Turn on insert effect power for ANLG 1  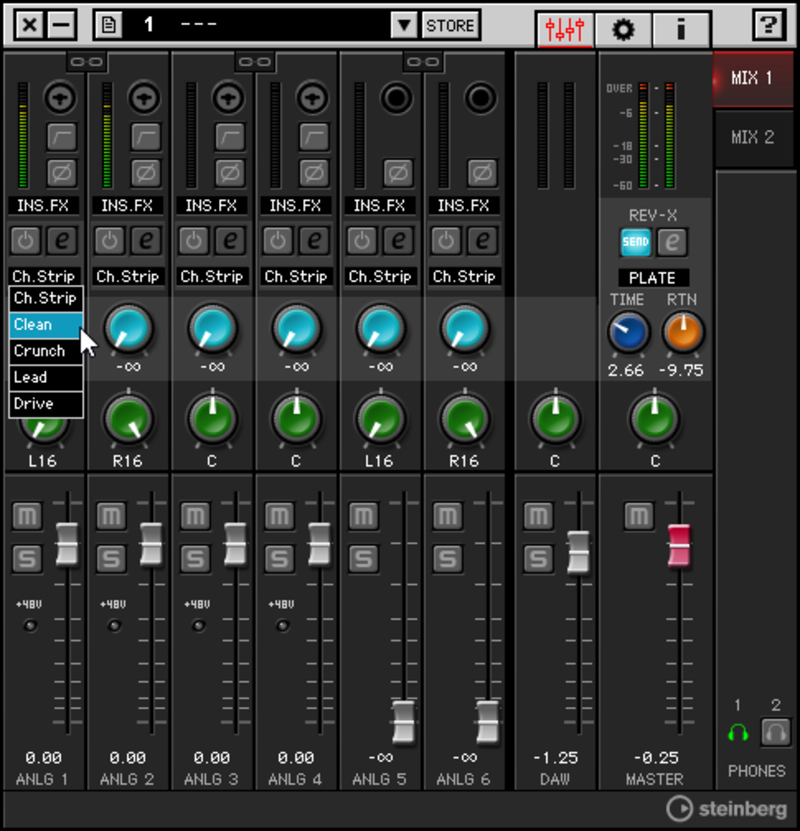click(25, 241)
